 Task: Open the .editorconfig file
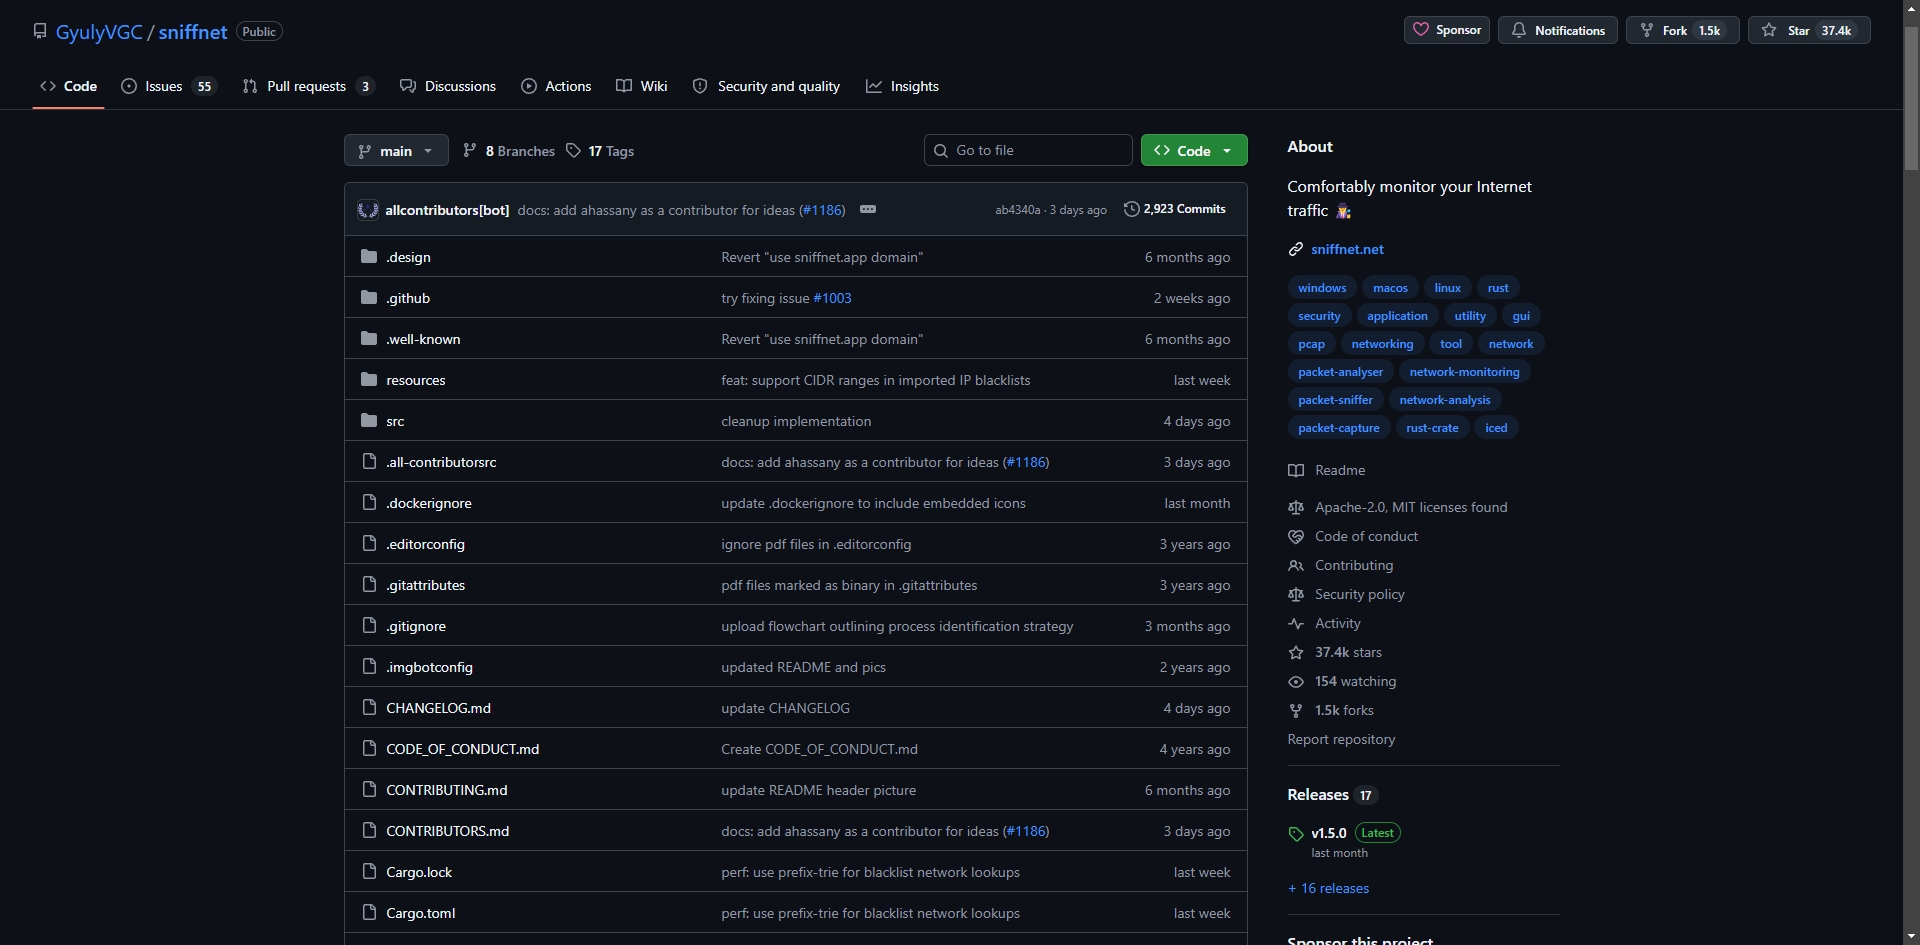point(425,544)
